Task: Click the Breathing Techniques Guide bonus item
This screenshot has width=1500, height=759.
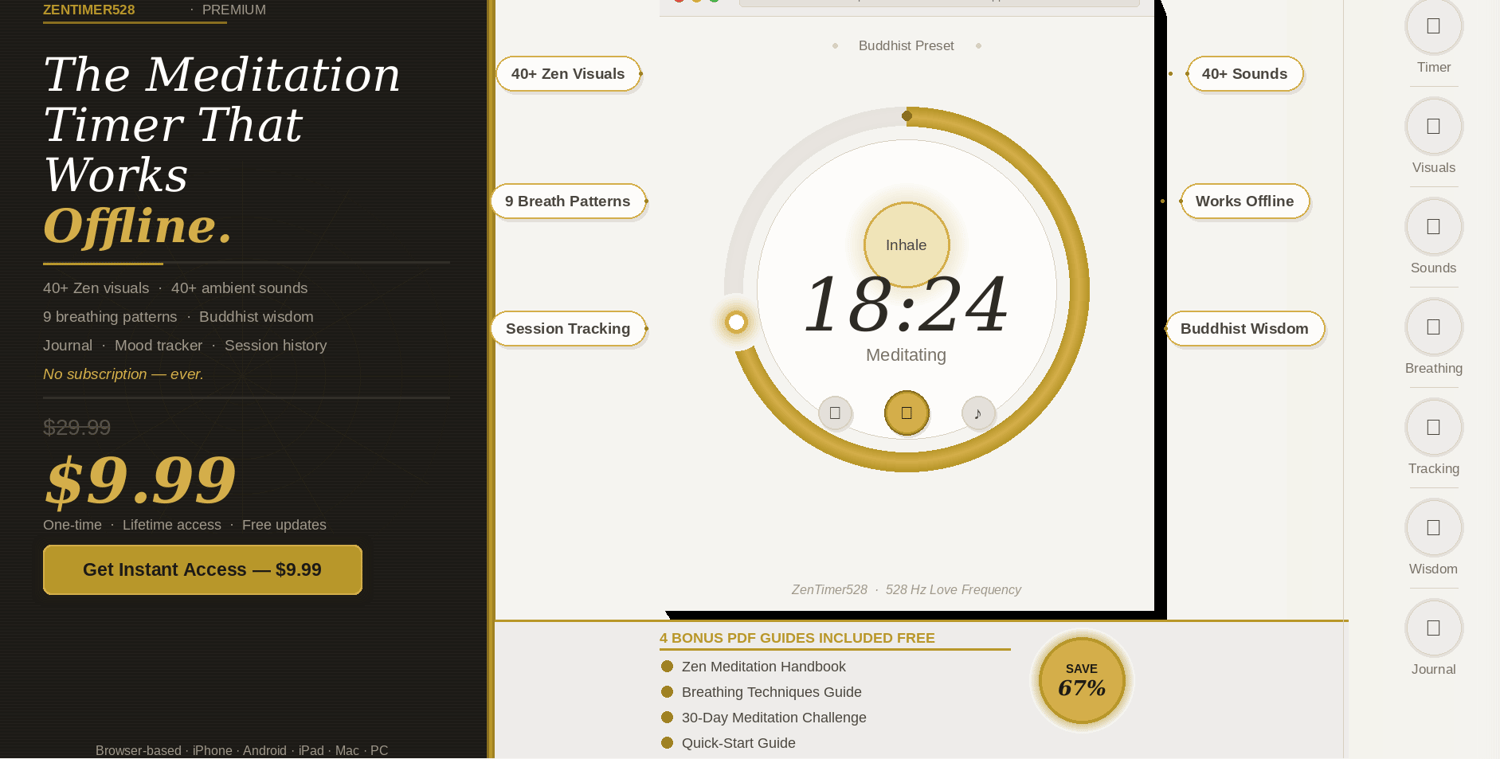Action: (771, 692)
